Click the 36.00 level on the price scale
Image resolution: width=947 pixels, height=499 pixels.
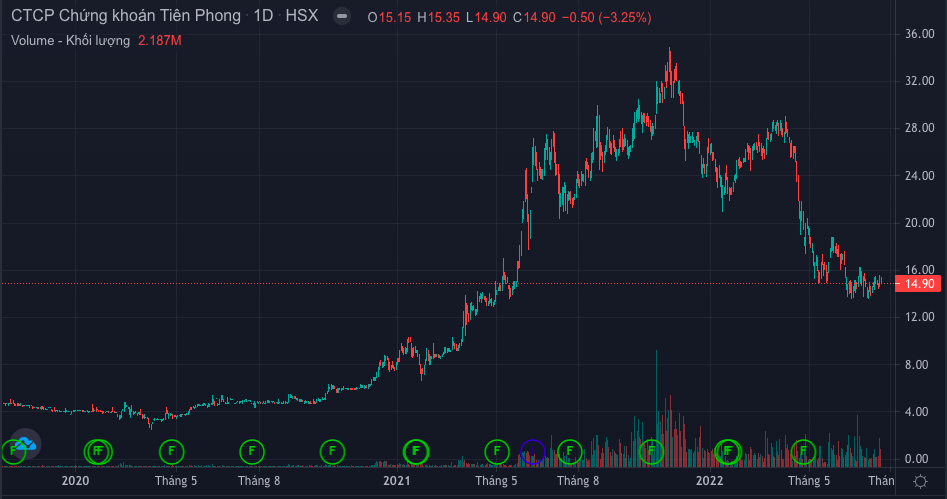click(x=918, y=34)
